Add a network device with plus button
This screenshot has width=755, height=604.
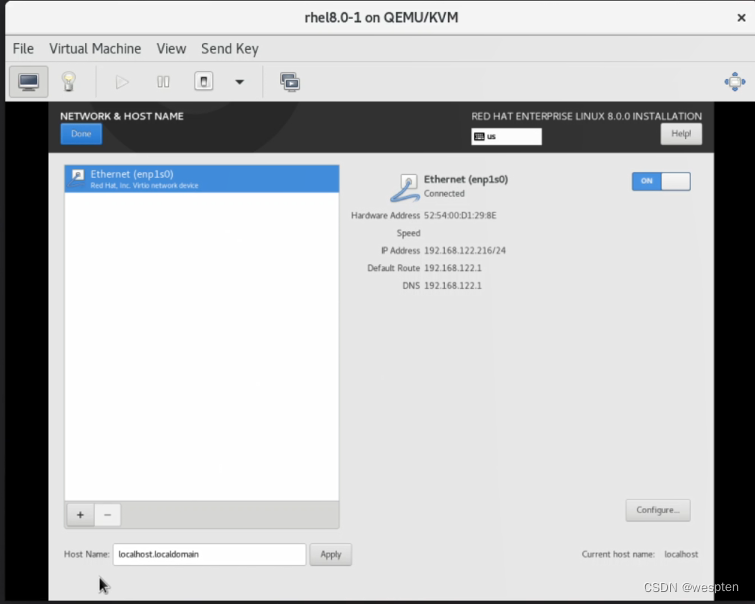coord(80,515)
